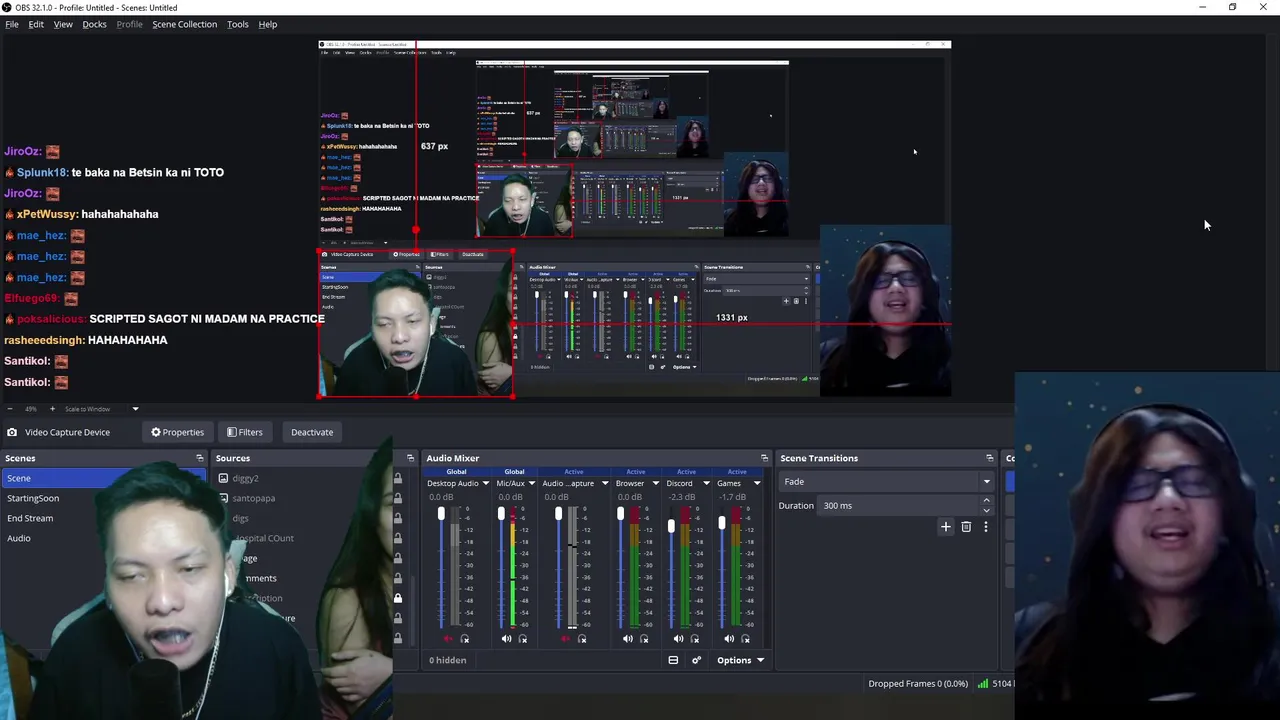The height and width of the screenshot is (720, 1280).
Task: Open the File menu
Action: (x=12, y=24)
